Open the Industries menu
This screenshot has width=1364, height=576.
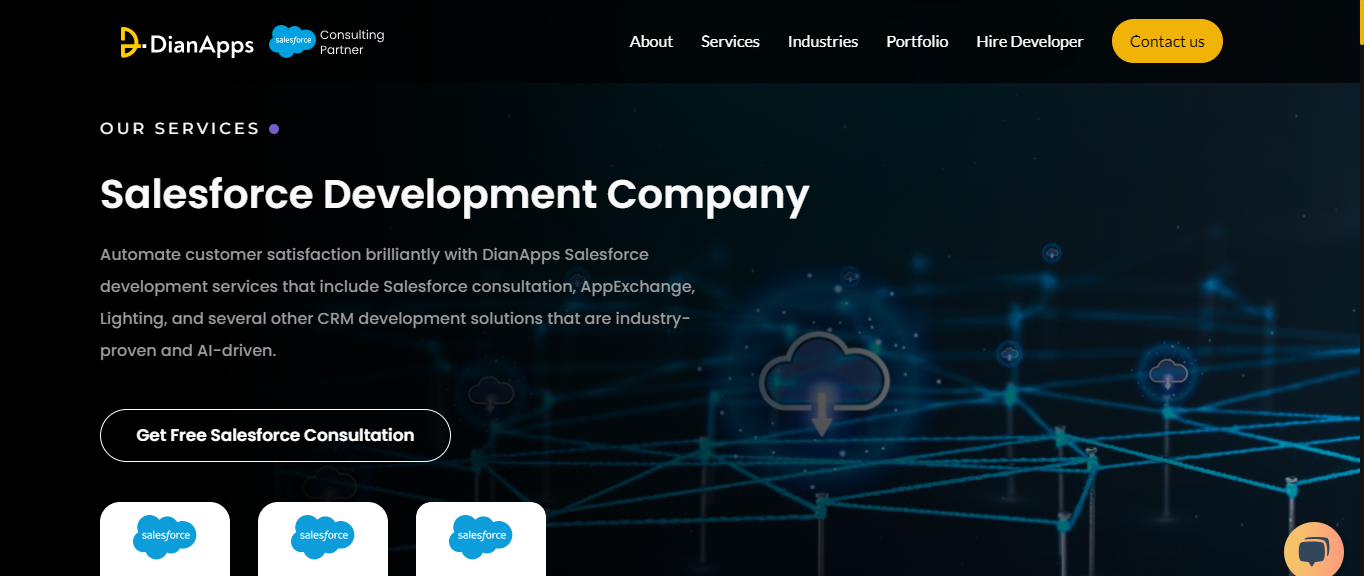tap(823, 41)
